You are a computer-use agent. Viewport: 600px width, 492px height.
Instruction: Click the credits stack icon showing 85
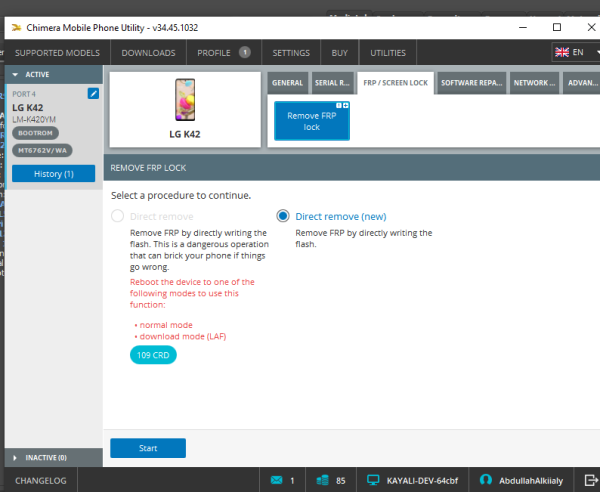point(323,480)
